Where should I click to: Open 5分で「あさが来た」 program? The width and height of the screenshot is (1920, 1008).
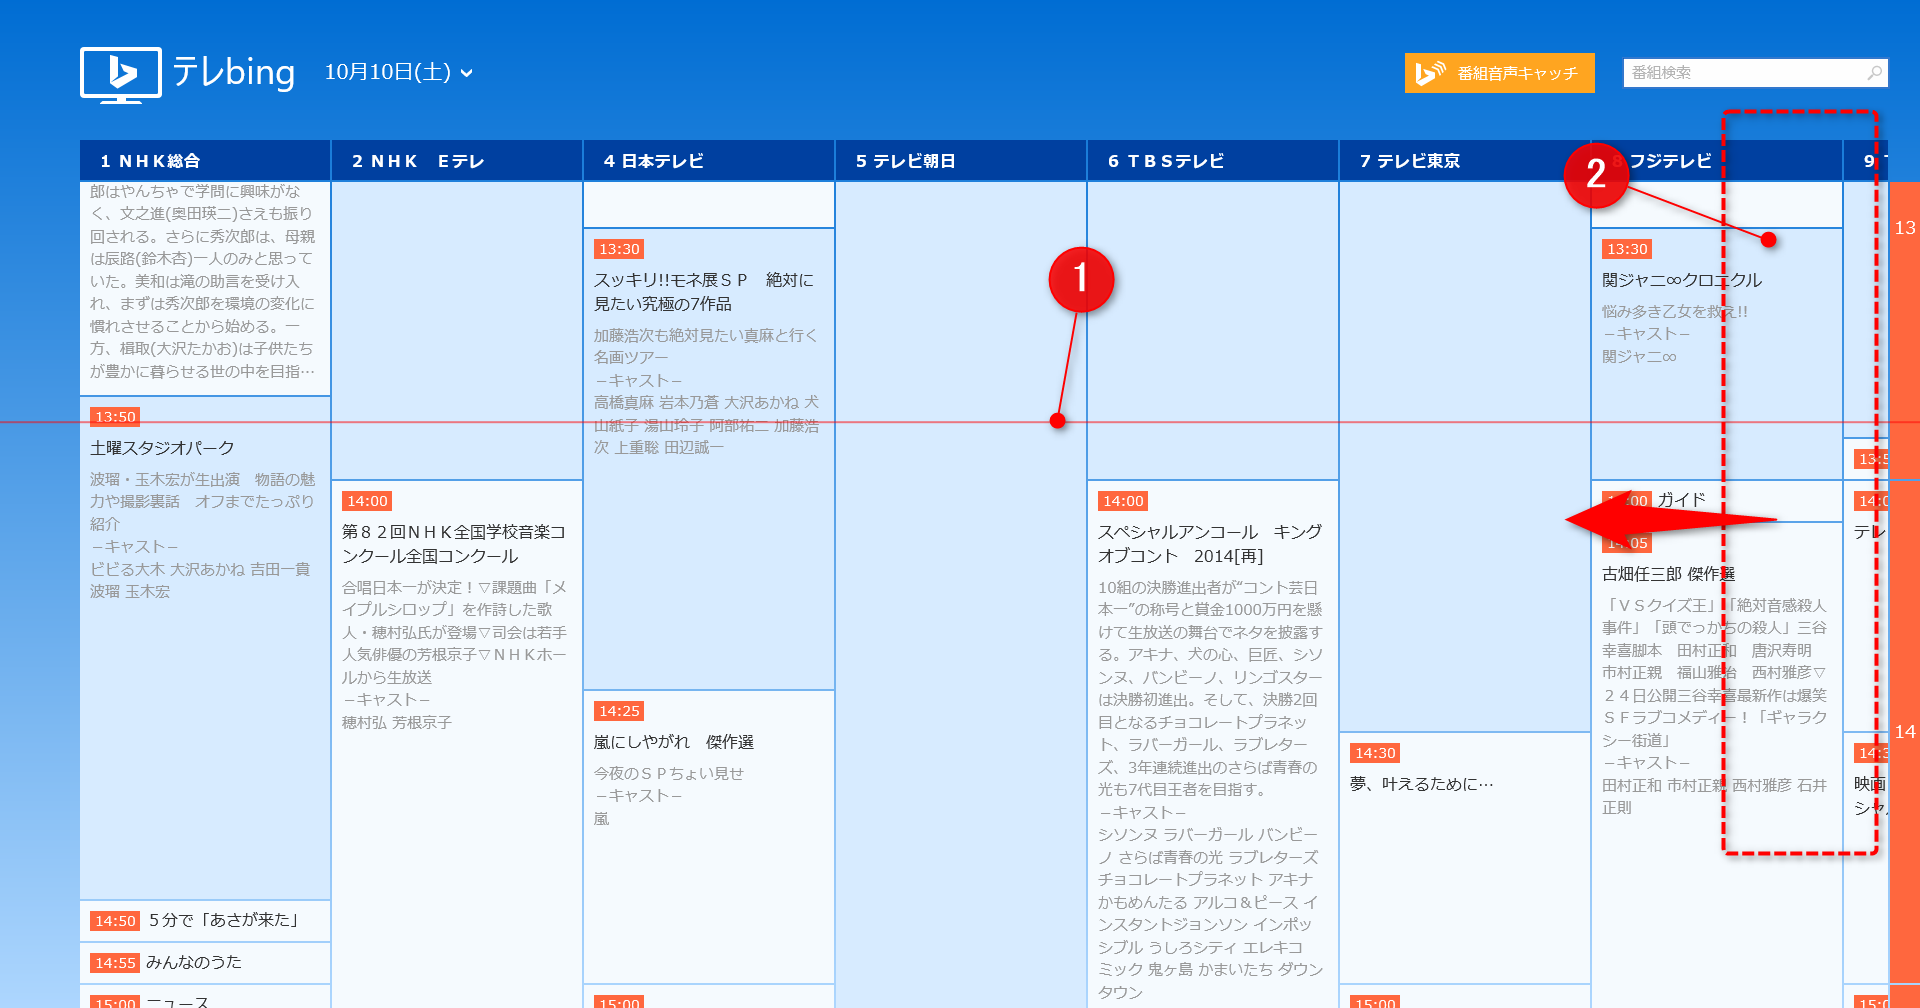coord(224,920)
